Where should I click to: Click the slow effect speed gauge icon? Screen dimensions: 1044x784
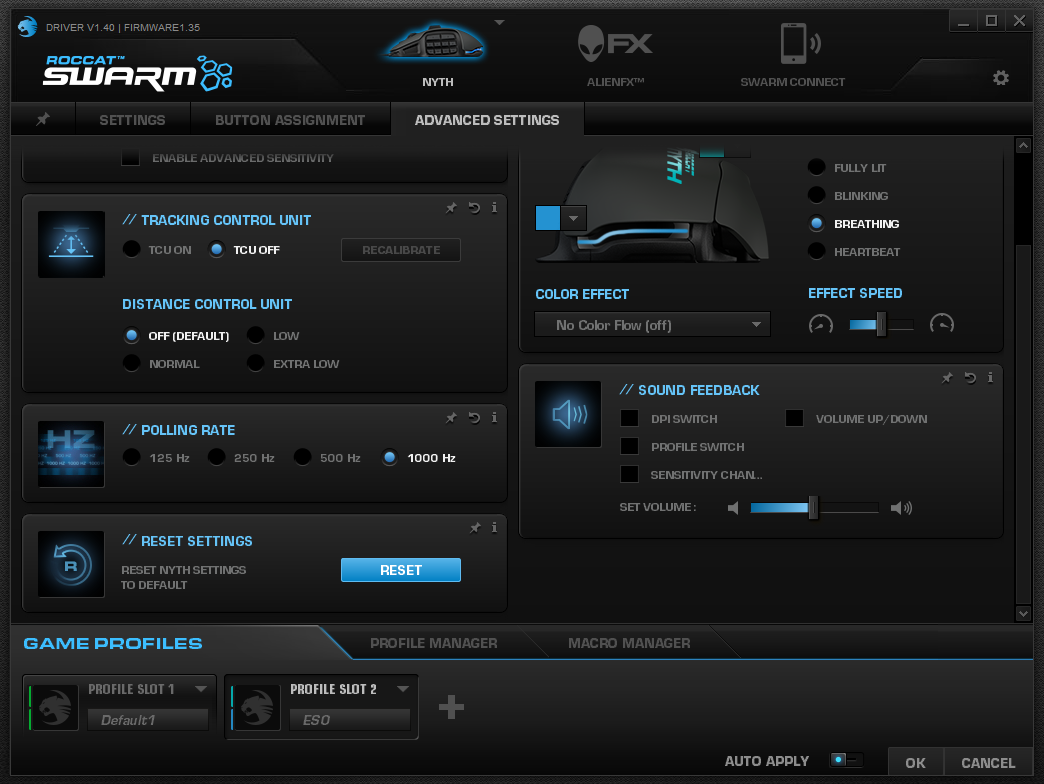click(820, 324)
